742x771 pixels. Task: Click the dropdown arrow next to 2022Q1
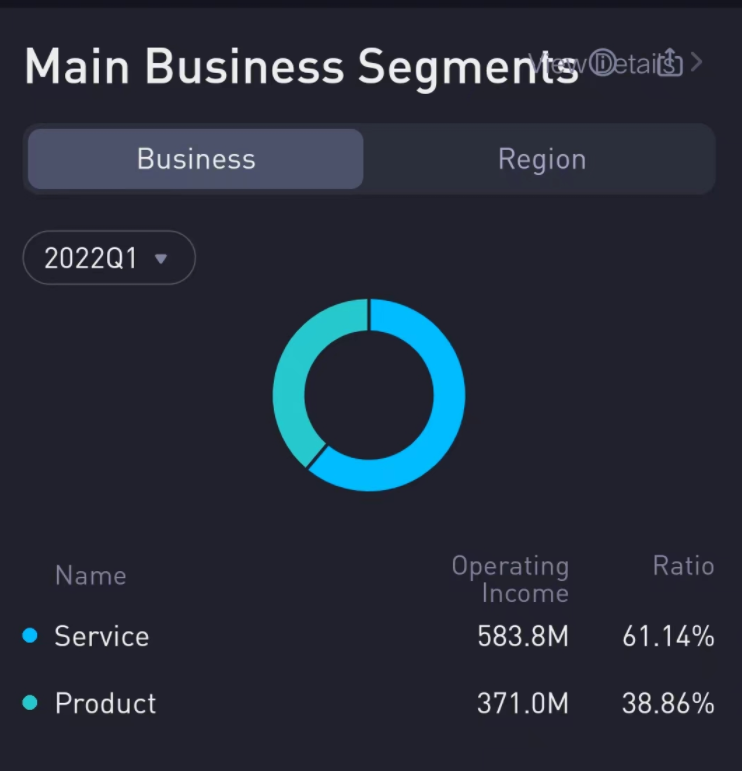pos(160,259)
